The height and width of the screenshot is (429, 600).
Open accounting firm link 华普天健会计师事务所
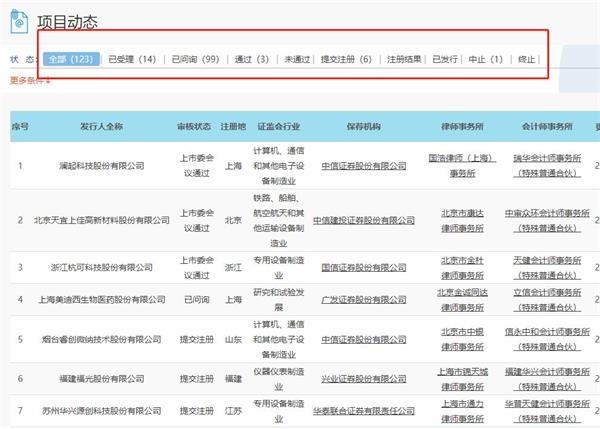pyautogui.click(x=547, y=411)
